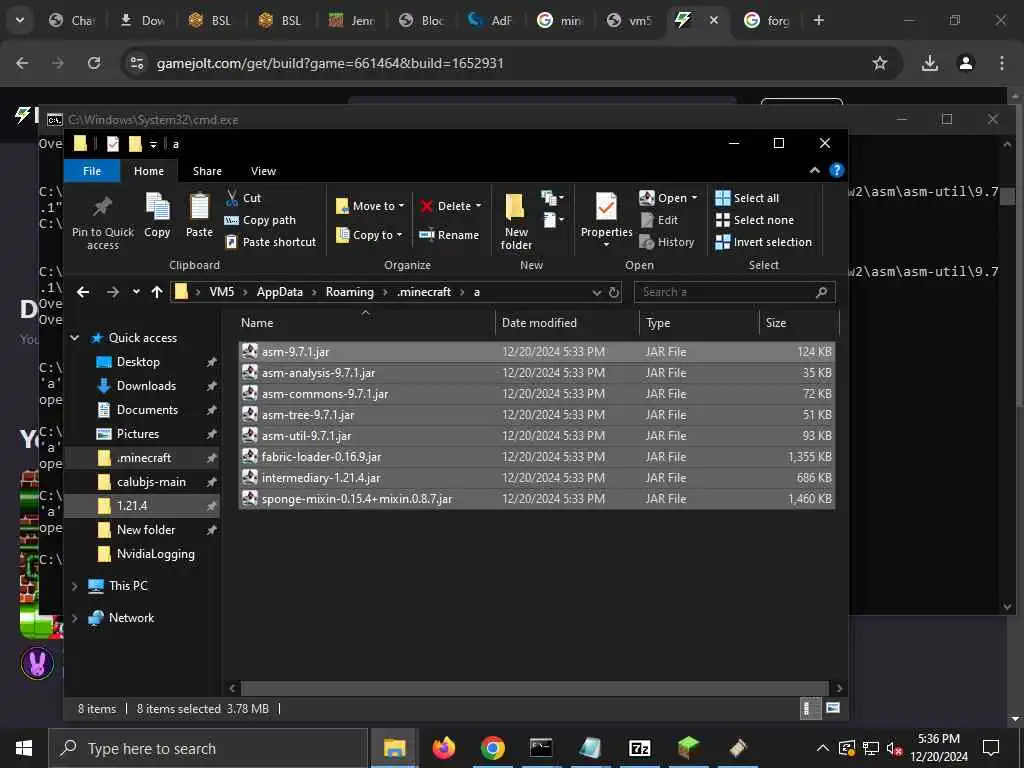Go up one folder level
Screen dimensions: 1024x768
(x=157, y=292)
